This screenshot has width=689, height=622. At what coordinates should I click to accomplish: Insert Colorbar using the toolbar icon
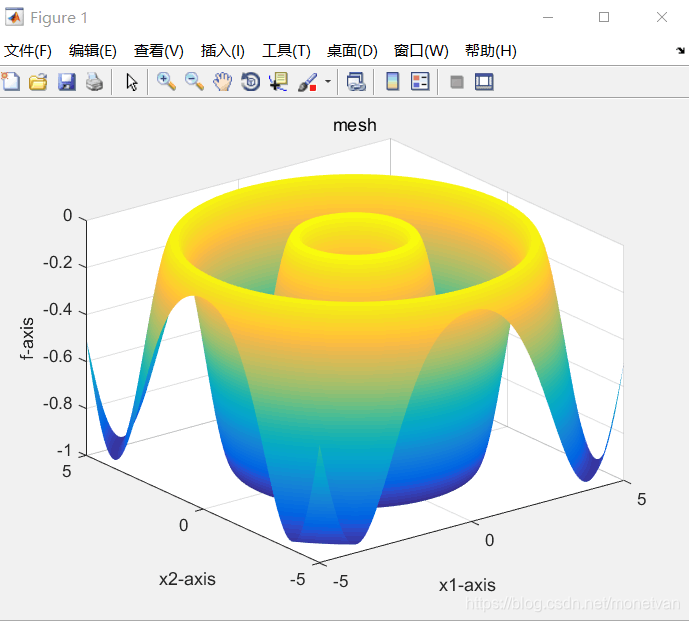click(392, 82)
